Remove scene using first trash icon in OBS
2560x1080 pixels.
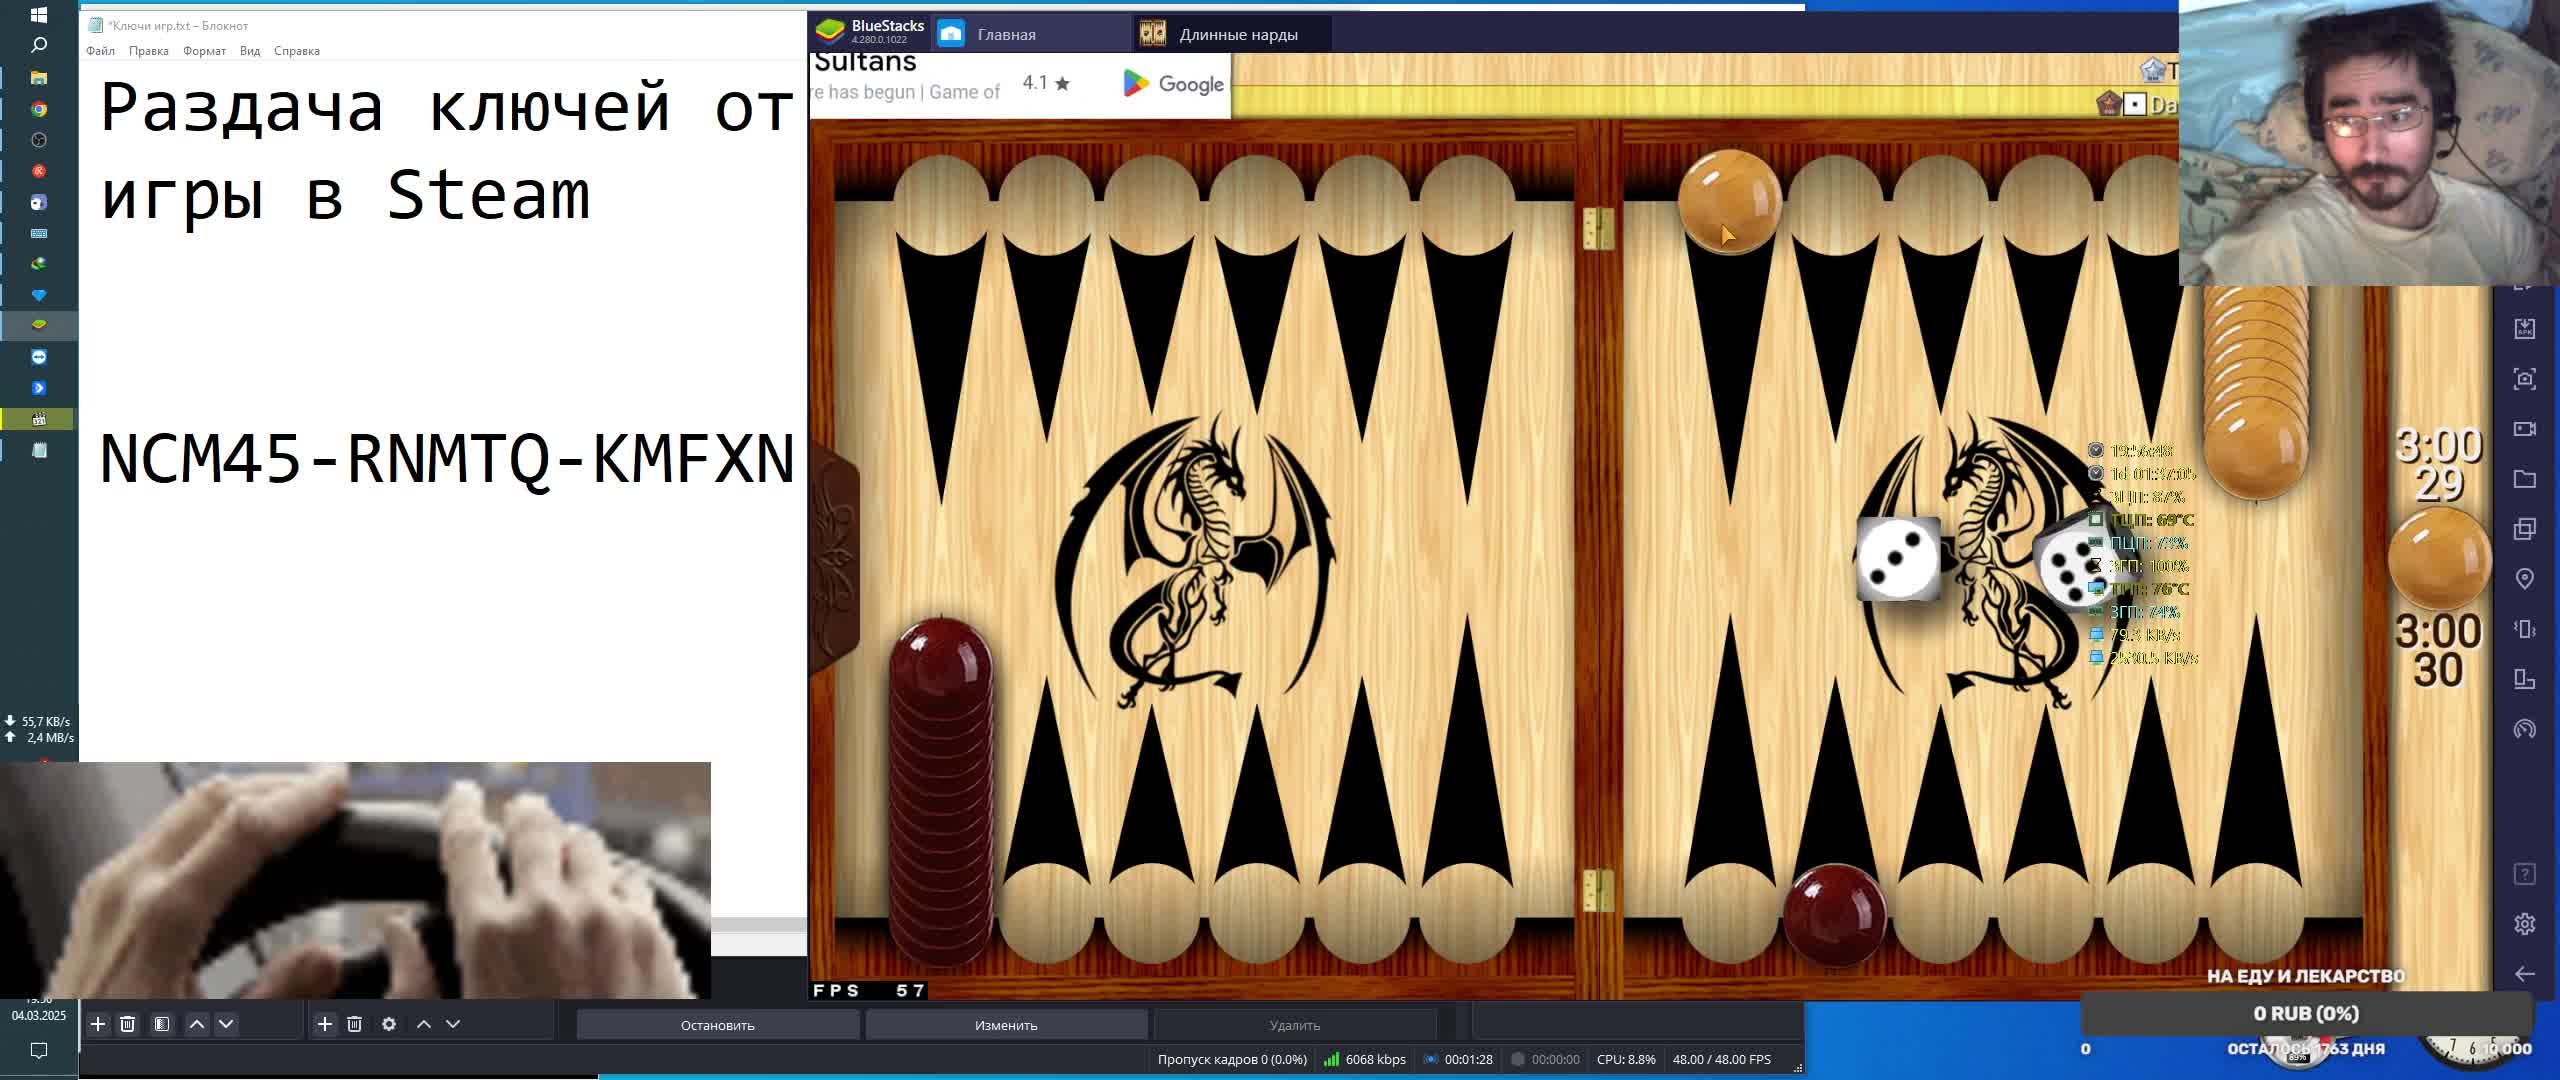[128, 1024]
